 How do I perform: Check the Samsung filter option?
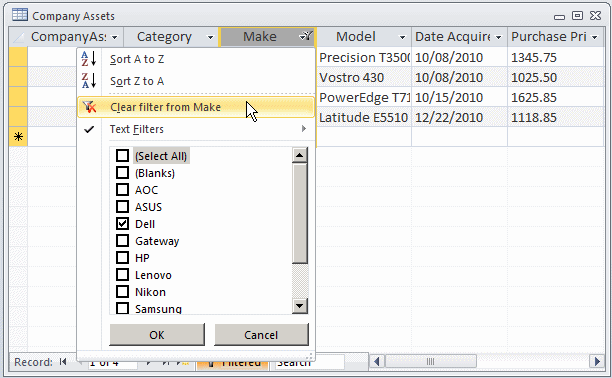coord(123,308)
